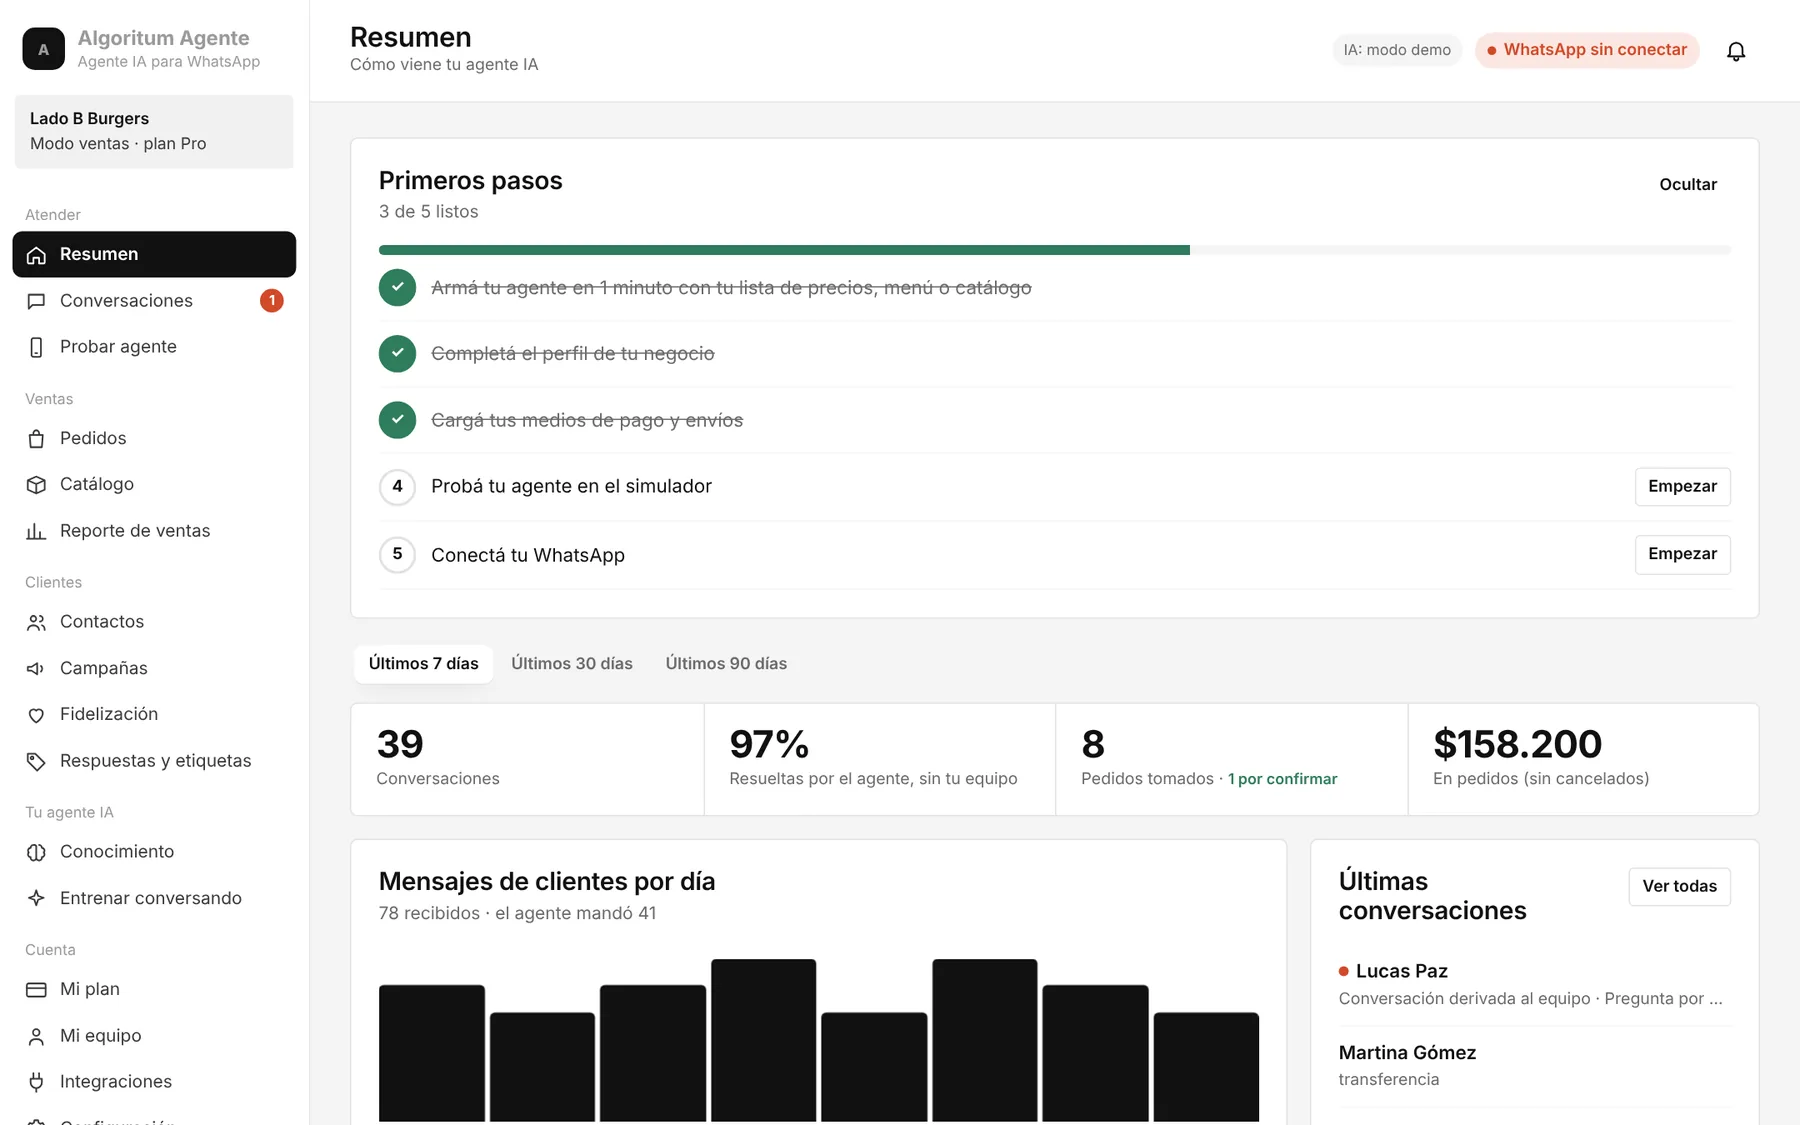
Task: Click the Conversaciones chat bubble icon
Action: coord(36,301)
